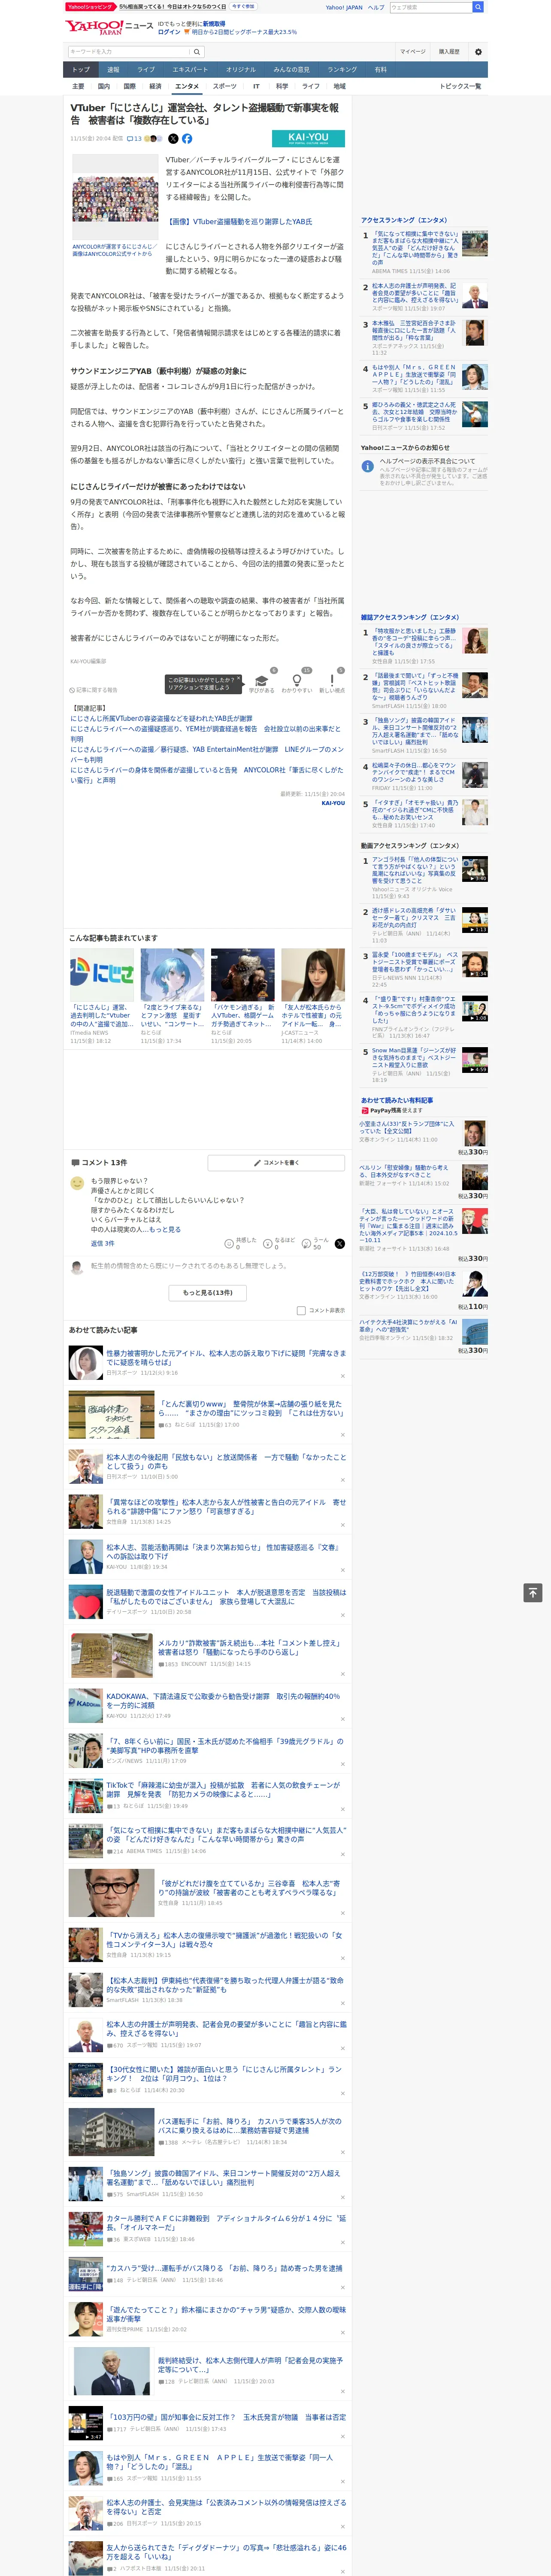This screenshot has width=551, height=2576.
Task: Click コメントを書く button
Action: 276,1162
